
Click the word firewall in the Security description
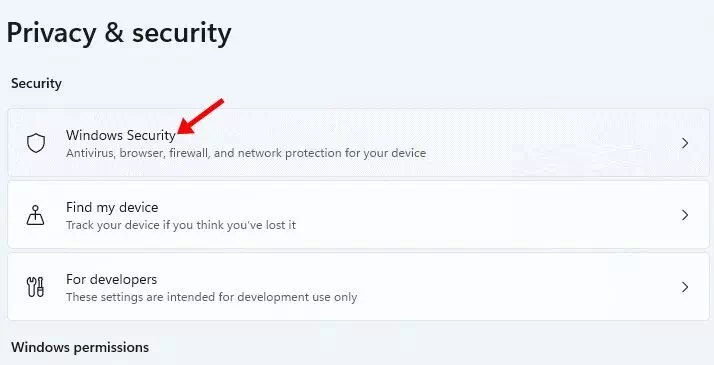pyautogui.click(x=189, y=153)
